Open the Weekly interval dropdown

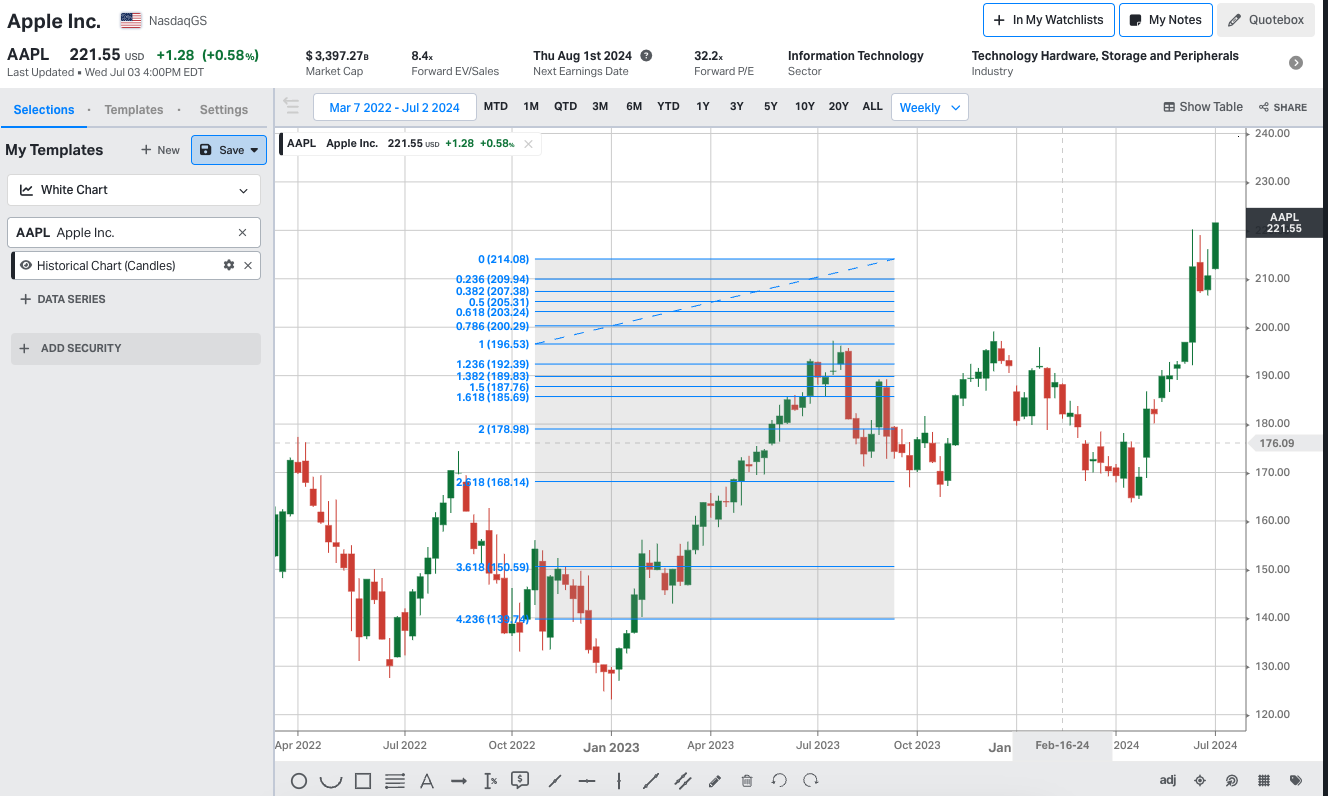click(929, 107)
